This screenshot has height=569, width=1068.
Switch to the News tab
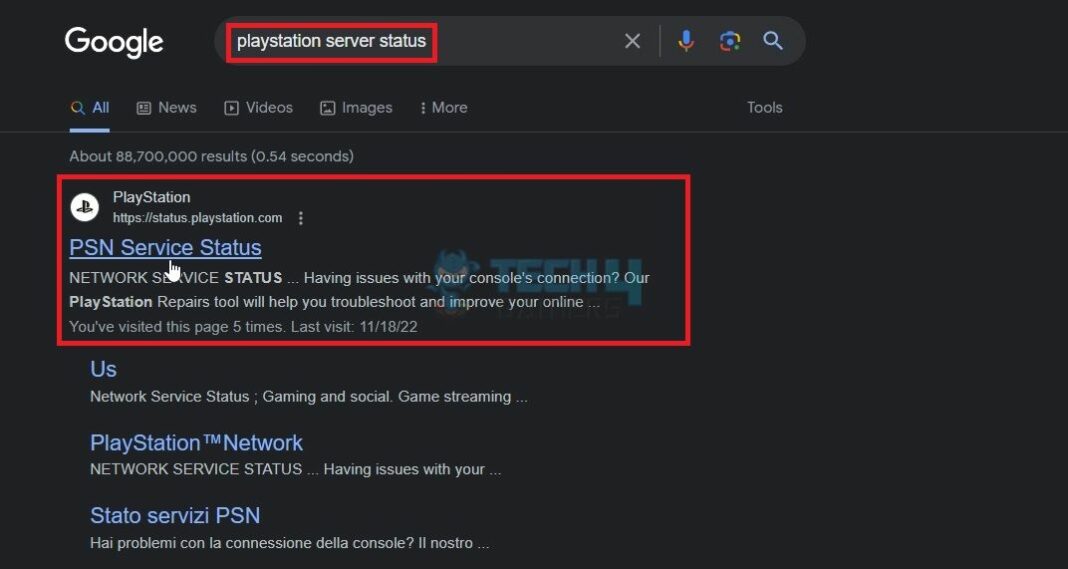point(166,108)
